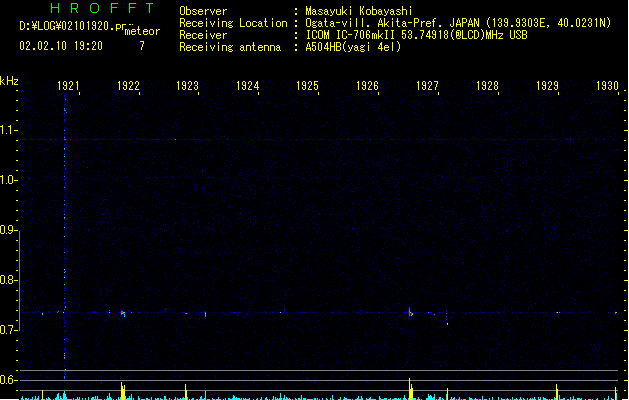Click the 1921 time axis marker
This screenshot has height=400, width=629.
[x=68, y=86]
